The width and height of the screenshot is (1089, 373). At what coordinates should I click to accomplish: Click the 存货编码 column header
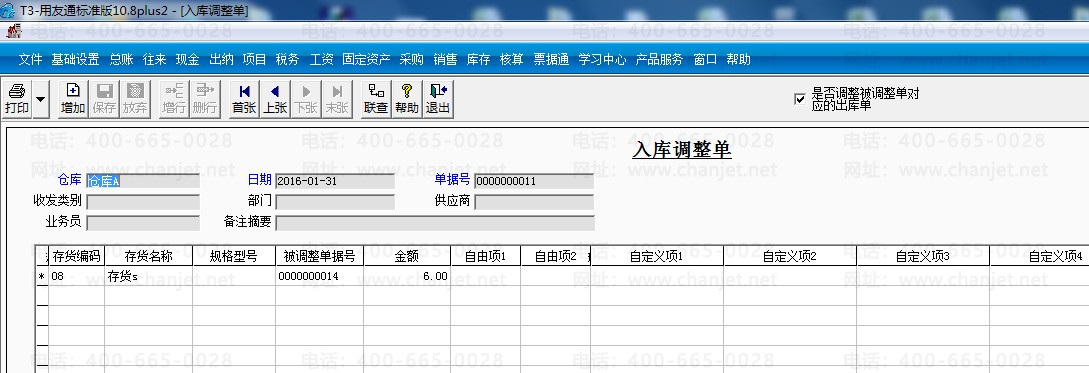tap(76, 256)
